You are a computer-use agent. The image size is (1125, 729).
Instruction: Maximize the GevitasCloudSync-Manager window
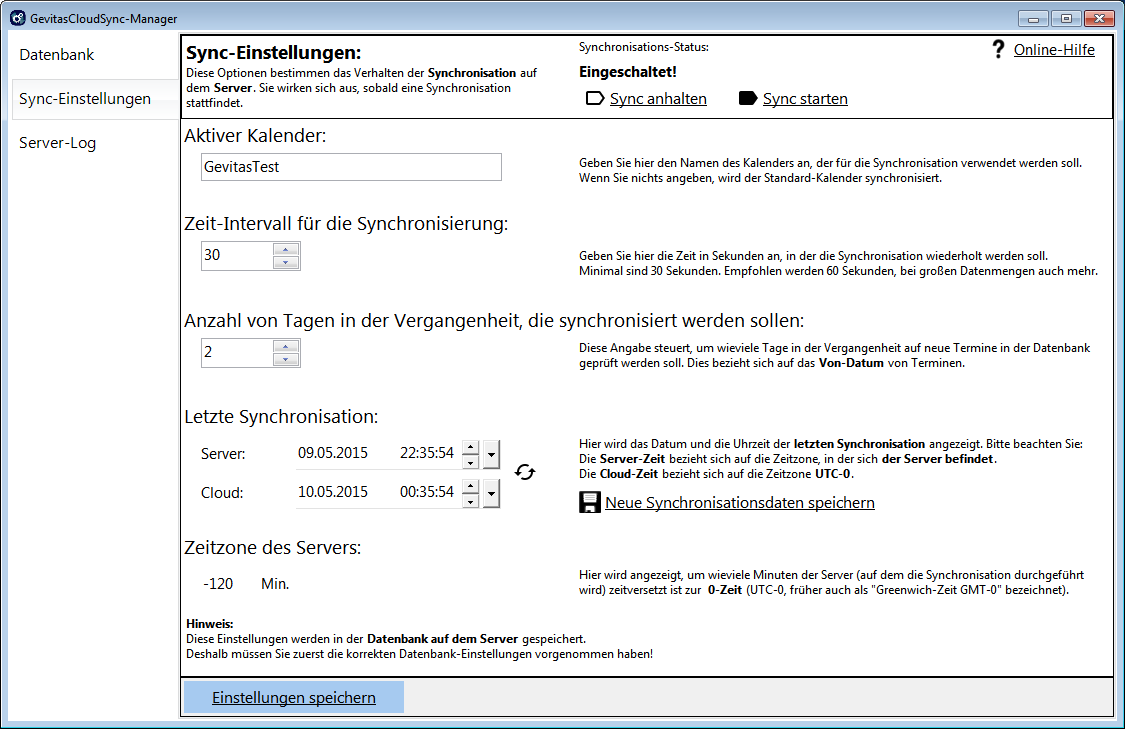click(x=1066, y=19)
